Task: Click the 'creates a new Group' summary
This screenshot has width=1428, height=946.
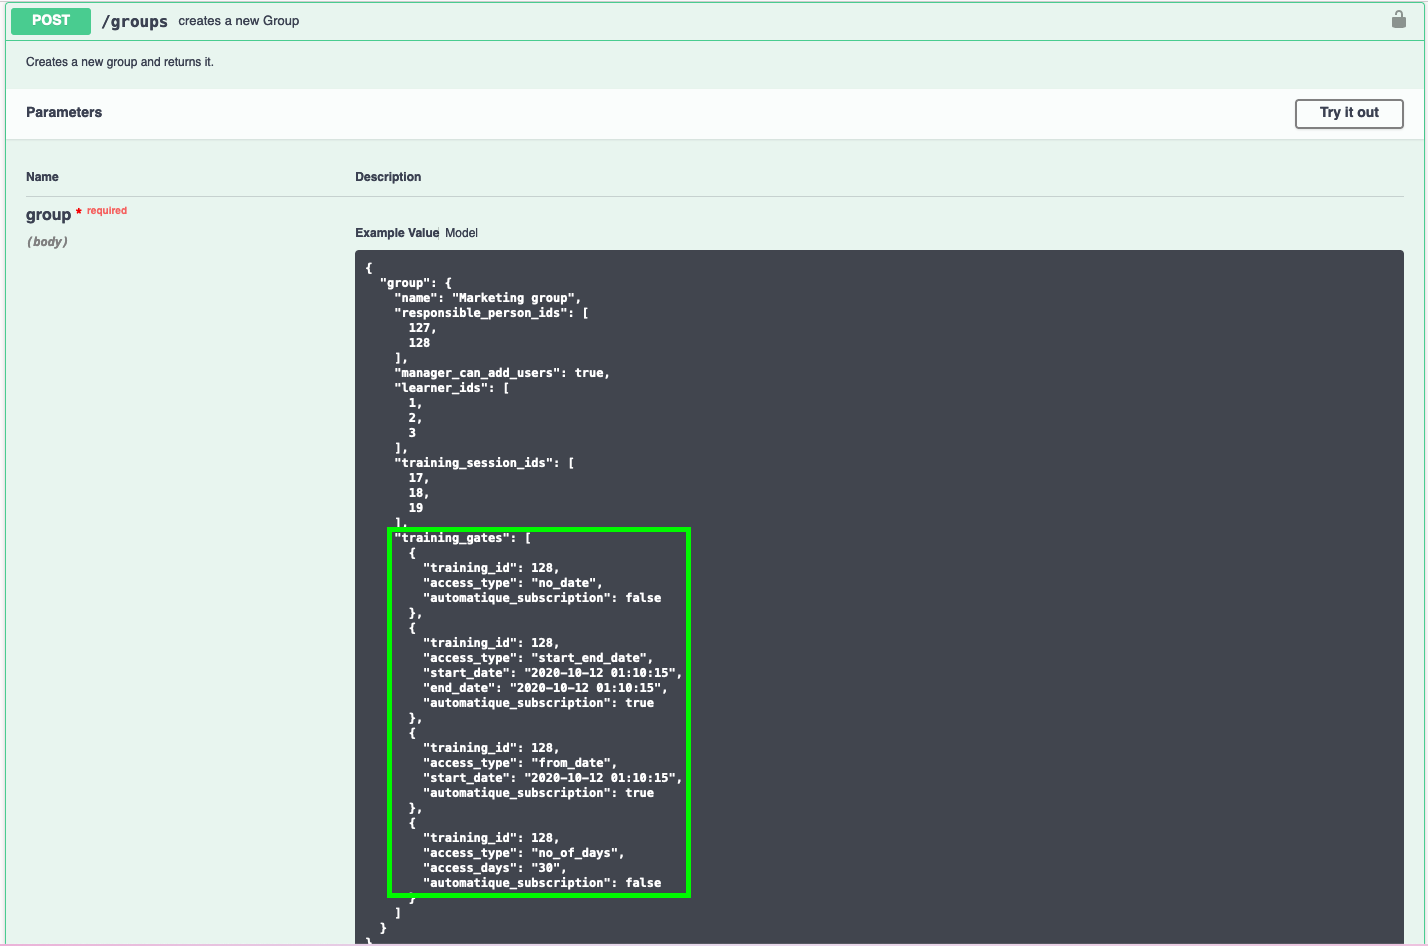Action: [238, 21]
